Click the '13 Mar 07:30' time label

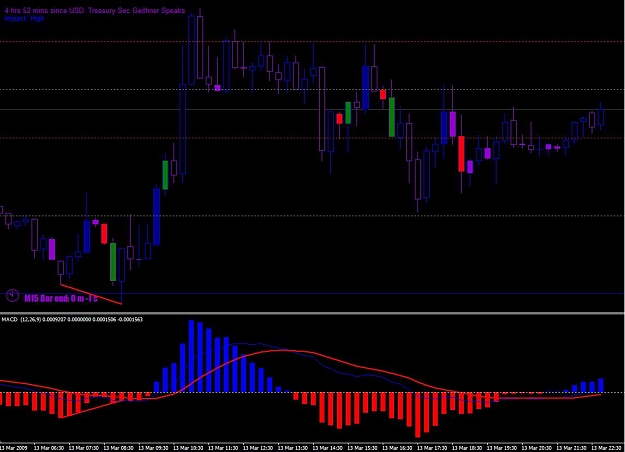84,448
